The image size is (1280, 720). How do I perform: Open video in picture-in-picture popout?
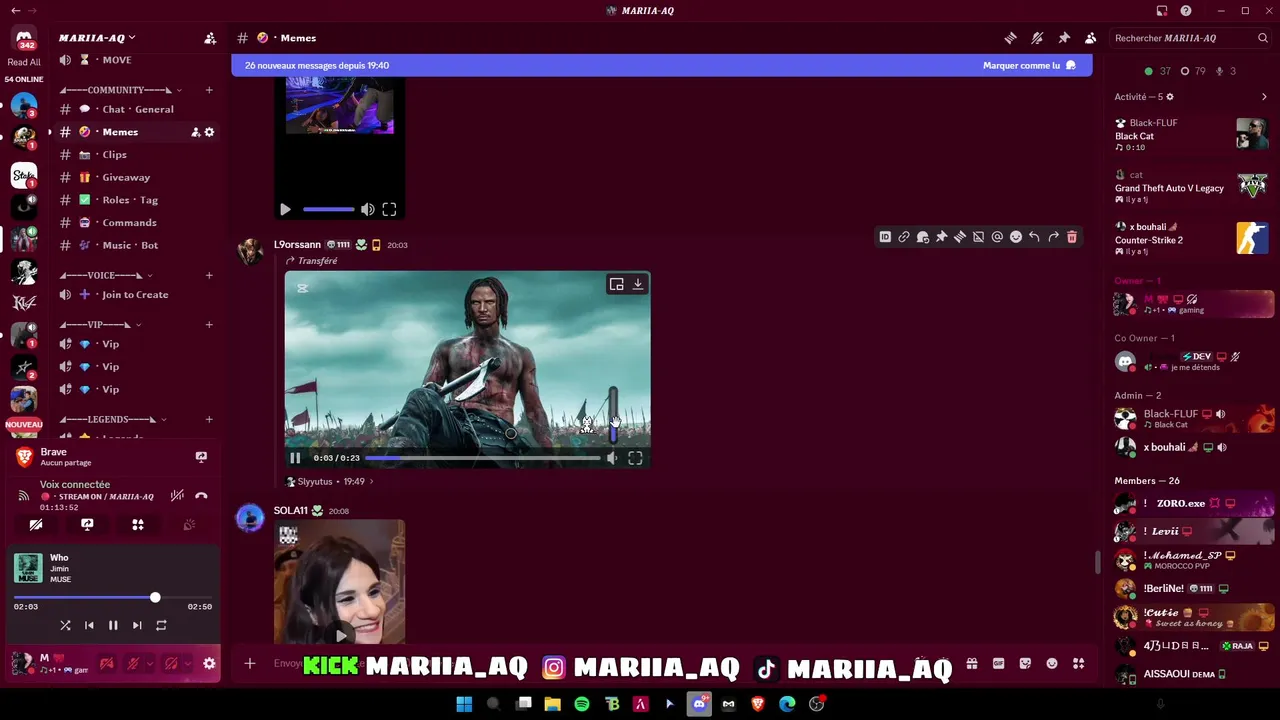pos(617,285)
